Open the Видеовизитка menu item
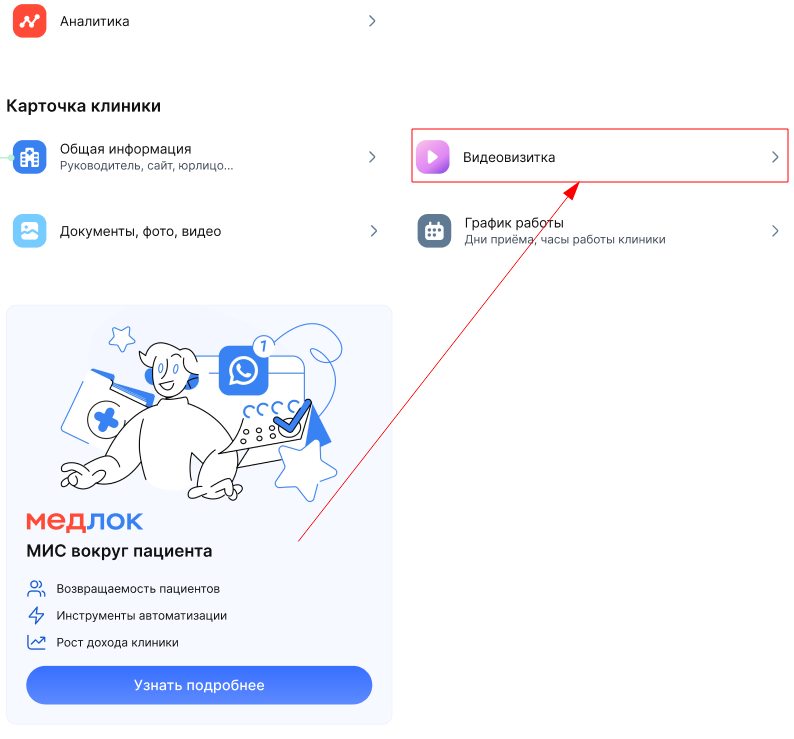This screenshot has height=739, width=794. point(600,155)
